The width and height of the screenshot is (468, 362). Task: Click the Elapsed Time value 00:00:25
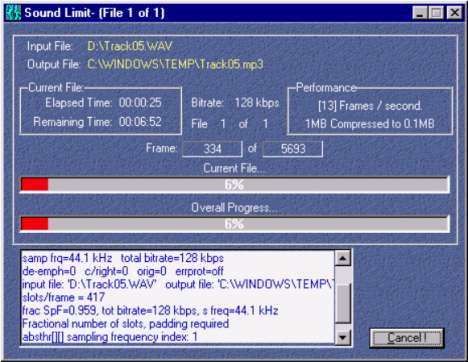pyautogui.click(x=140, y=102)
